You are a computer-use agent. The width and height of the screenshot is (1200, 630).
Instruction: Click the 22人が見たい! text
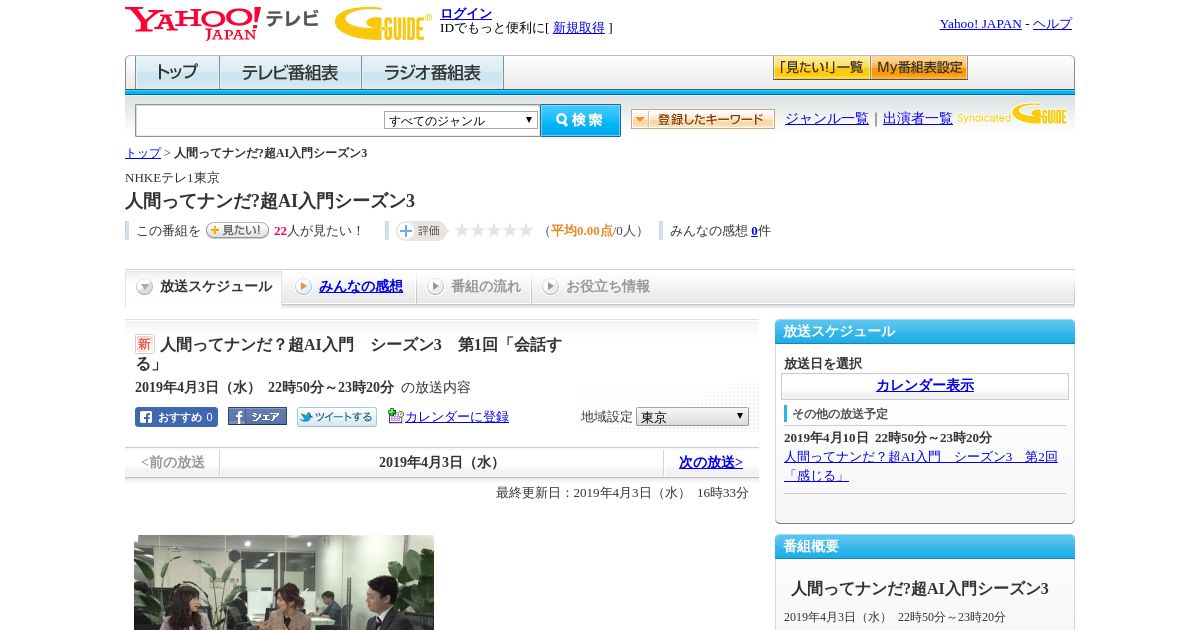point(318,230)
